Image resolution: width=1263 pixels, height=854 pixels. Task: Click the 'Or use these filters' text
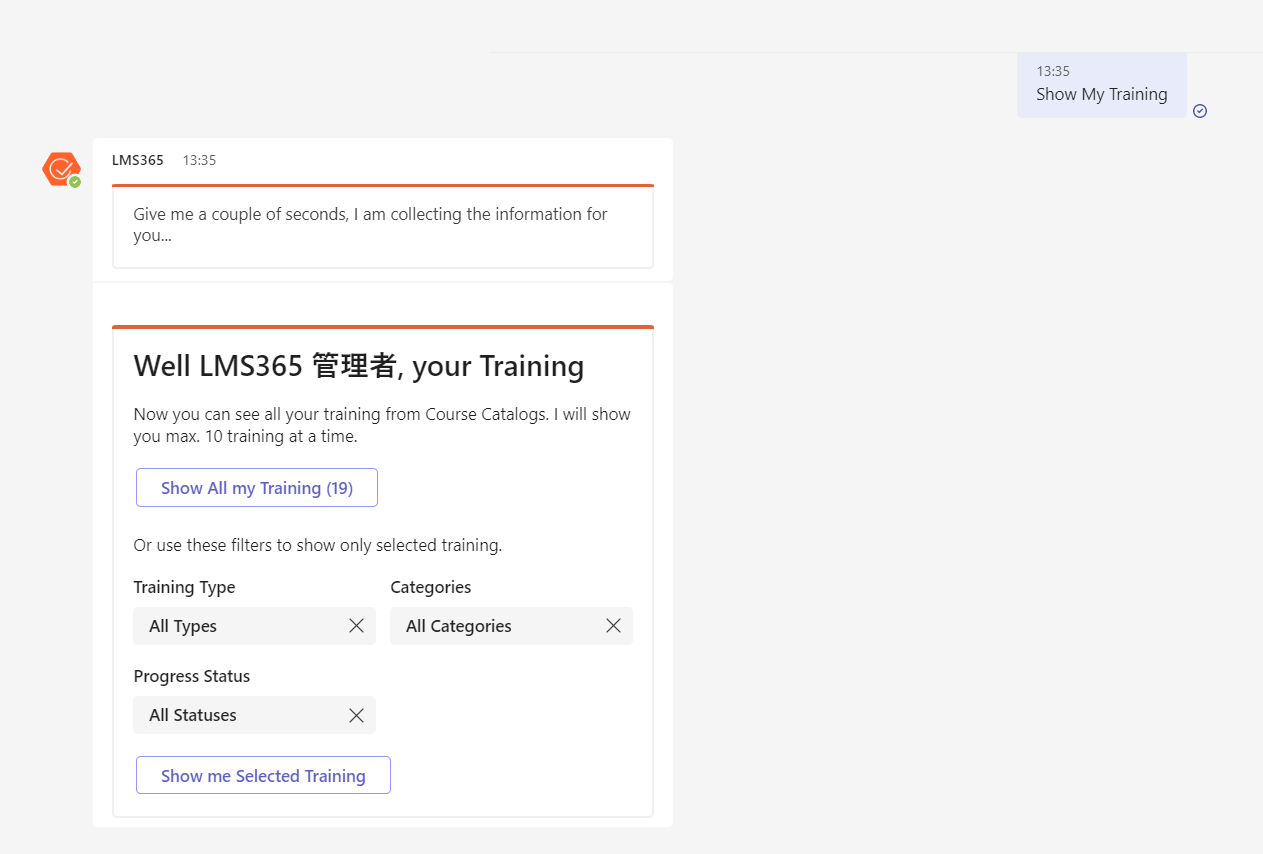point(317,546)
